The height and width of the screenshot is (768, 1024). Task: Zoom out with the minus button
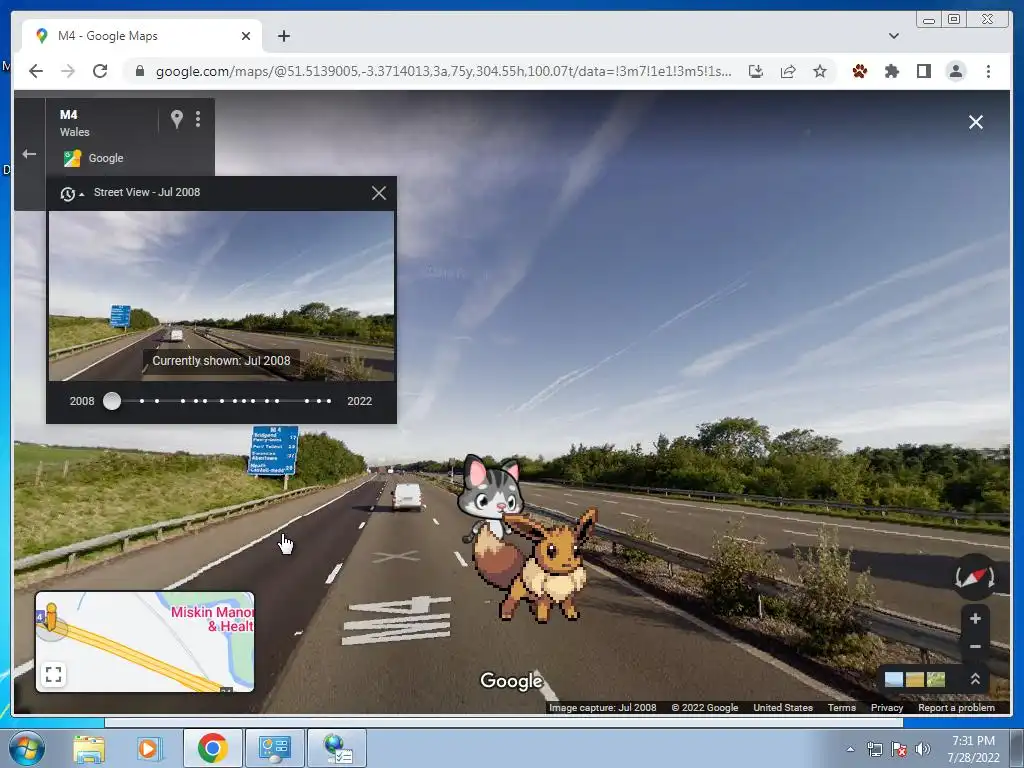(x=975, y=647)
